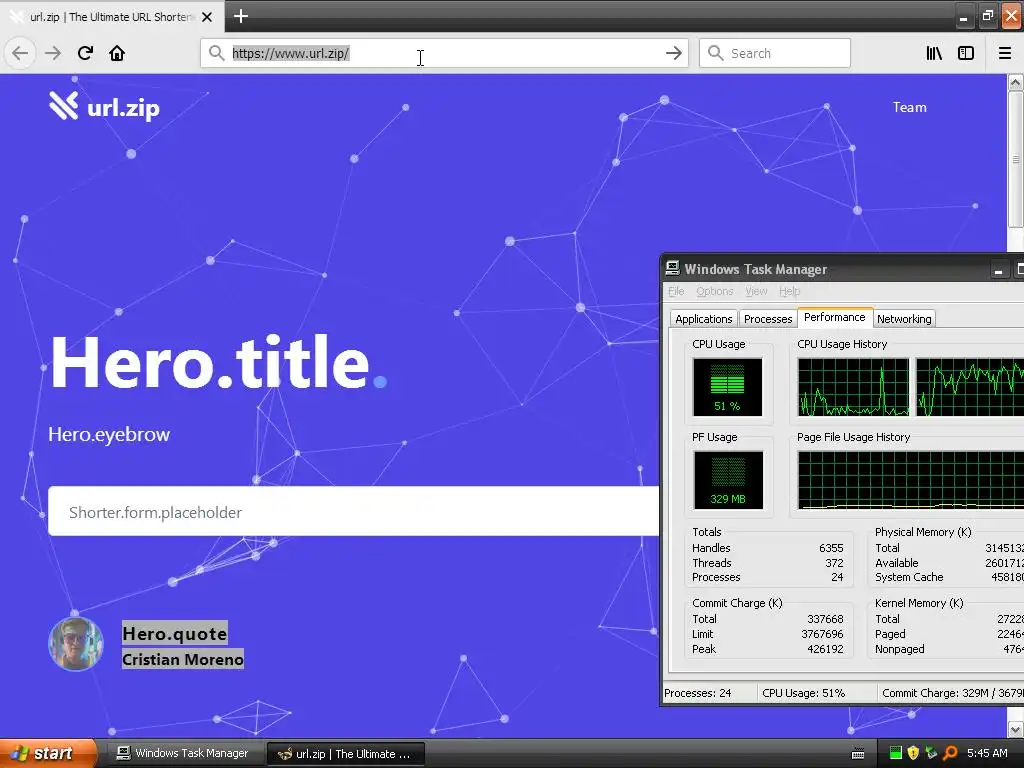The image size is (1024, 768).
Task: Click the Cristian Moreno avatar photo
Action: 76,643
